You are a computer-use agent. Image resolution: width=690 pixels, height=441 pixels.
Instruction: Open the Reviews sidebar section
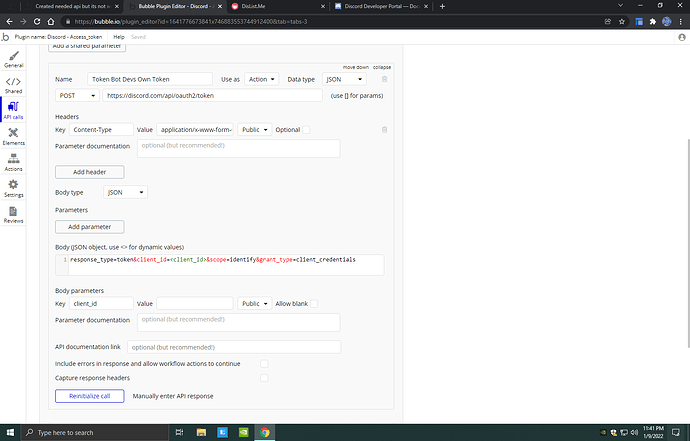(x=14, y=214)
